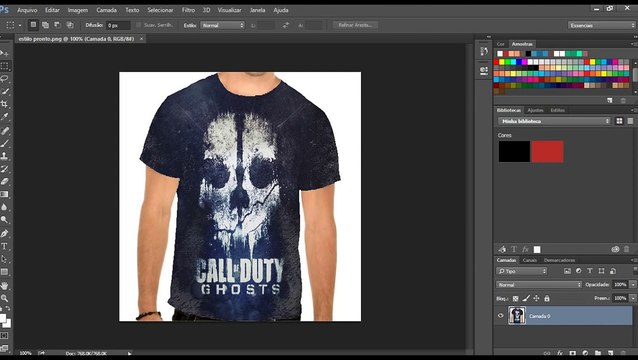
Task: Select the Pen tool
Action: point(4,233)
